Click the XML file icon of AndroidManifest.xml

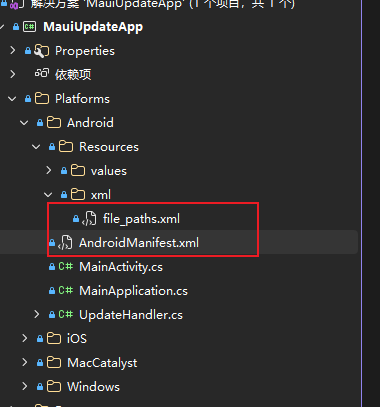coord(65,243)
